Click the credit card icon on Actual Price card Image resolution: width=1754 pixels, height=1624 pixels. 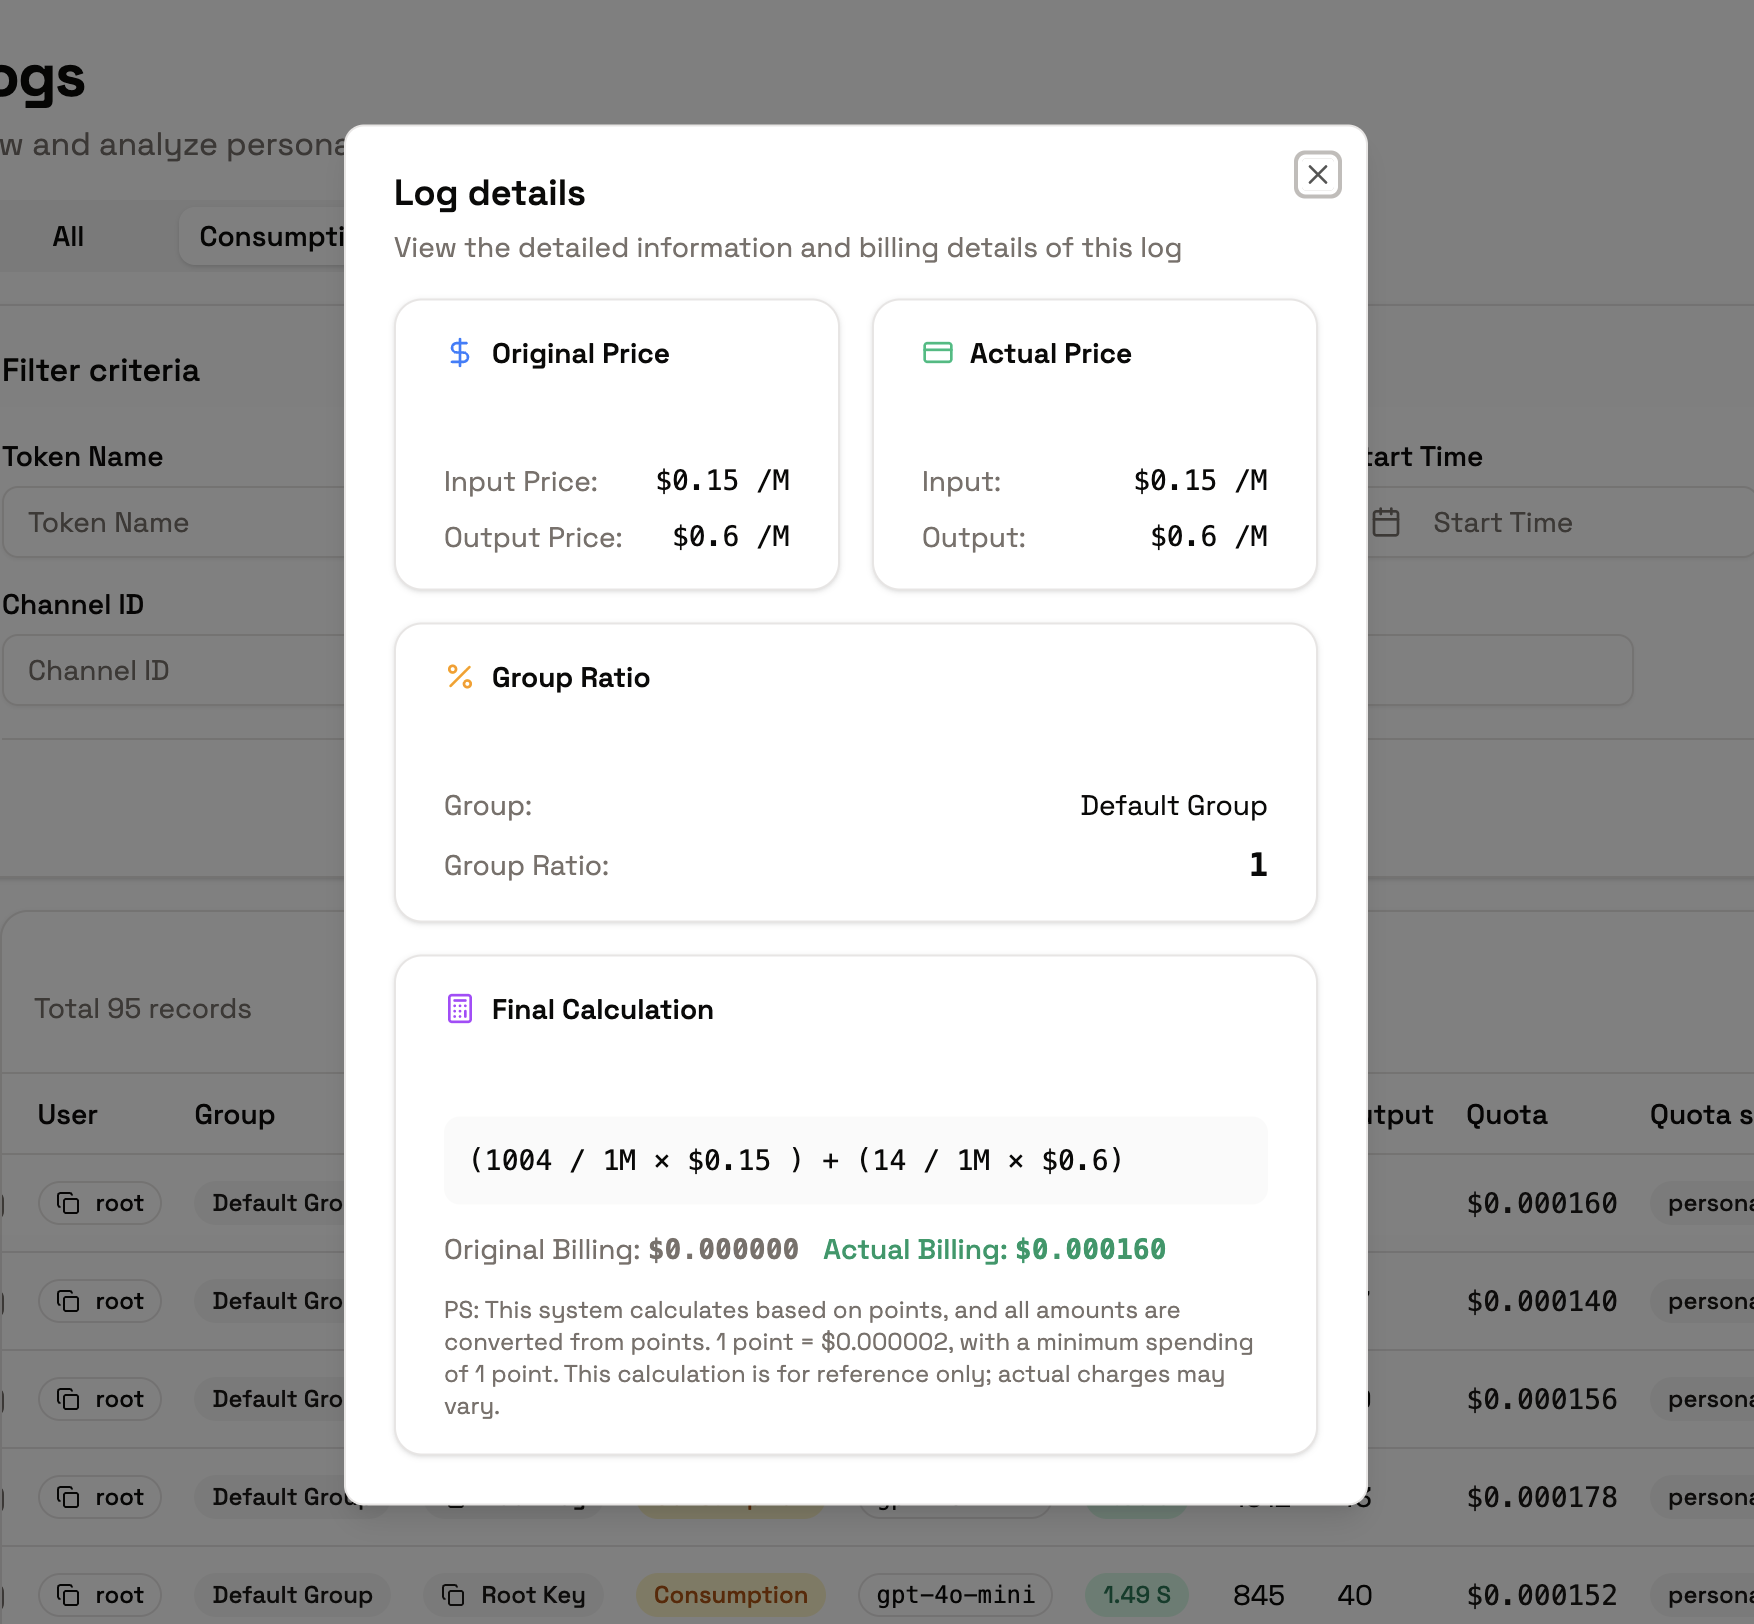[x=937, y=353]
